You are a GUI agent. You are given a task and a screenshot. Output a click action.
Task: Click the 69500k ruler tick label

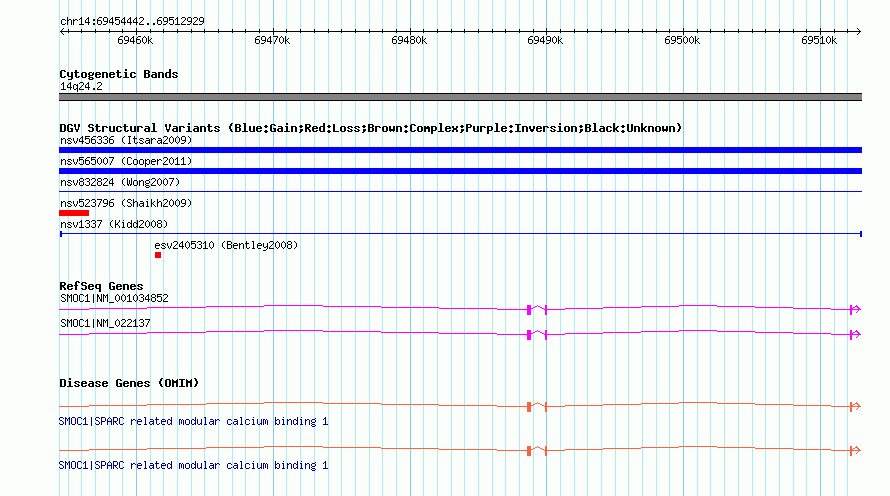pyautogui.click(x=682, y=40)
